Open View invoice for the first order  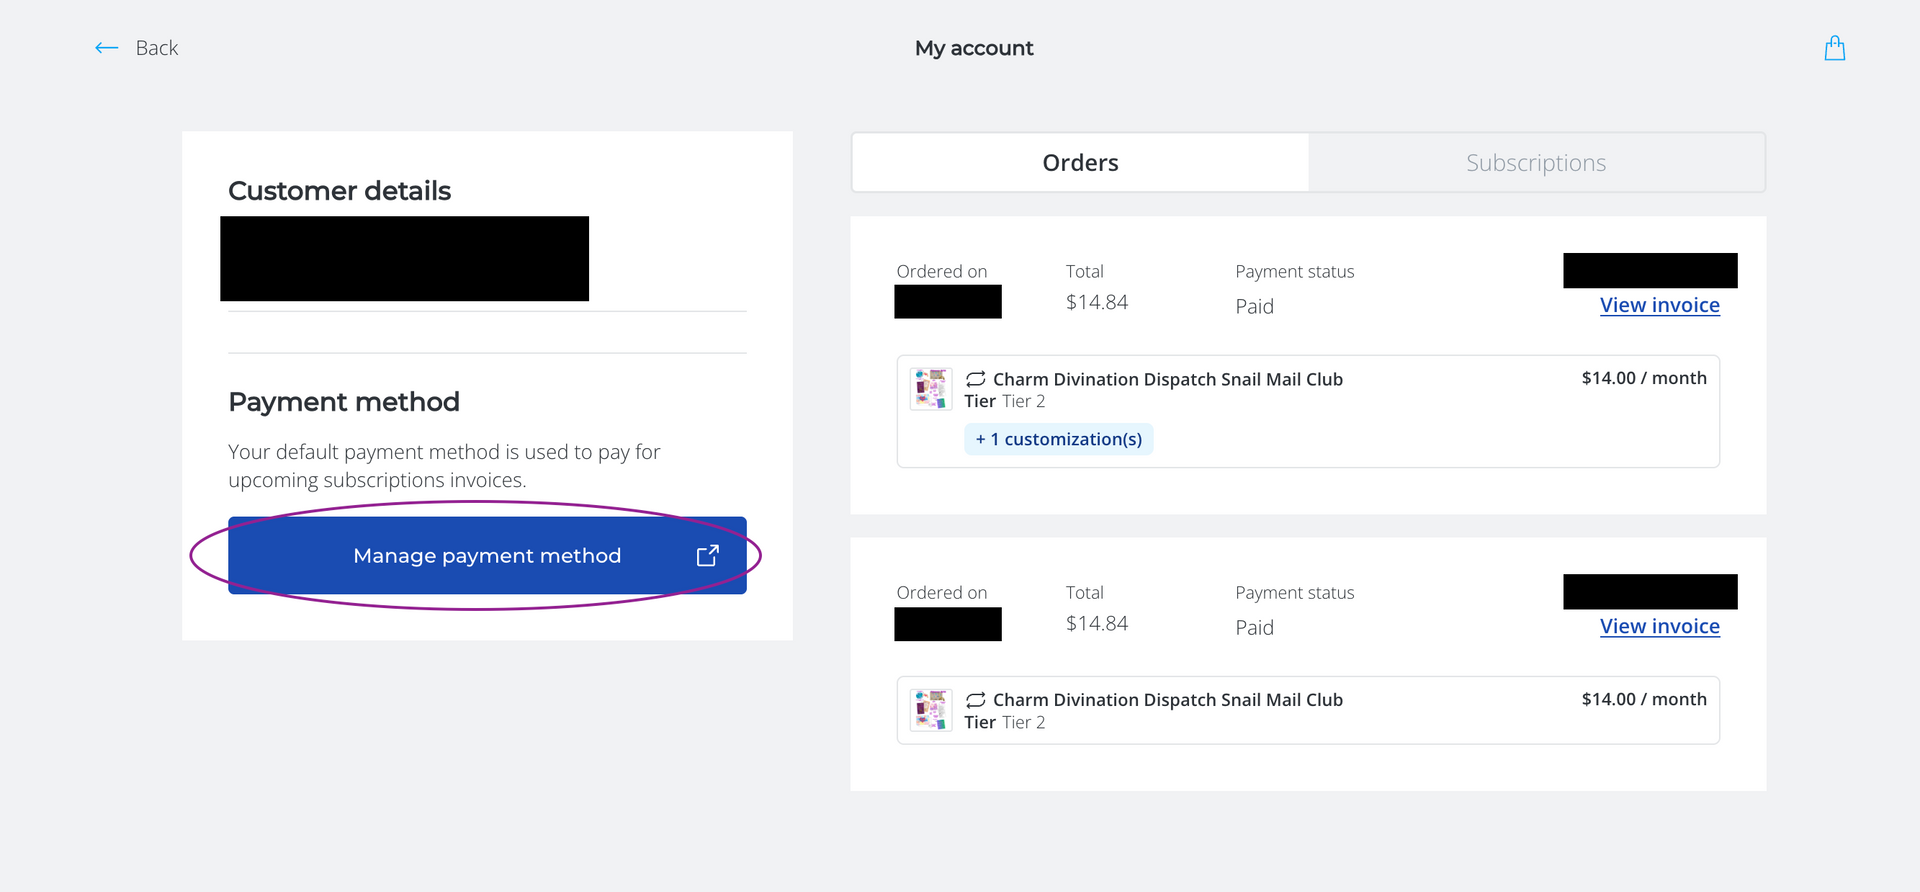click(x=1659, y=306)
